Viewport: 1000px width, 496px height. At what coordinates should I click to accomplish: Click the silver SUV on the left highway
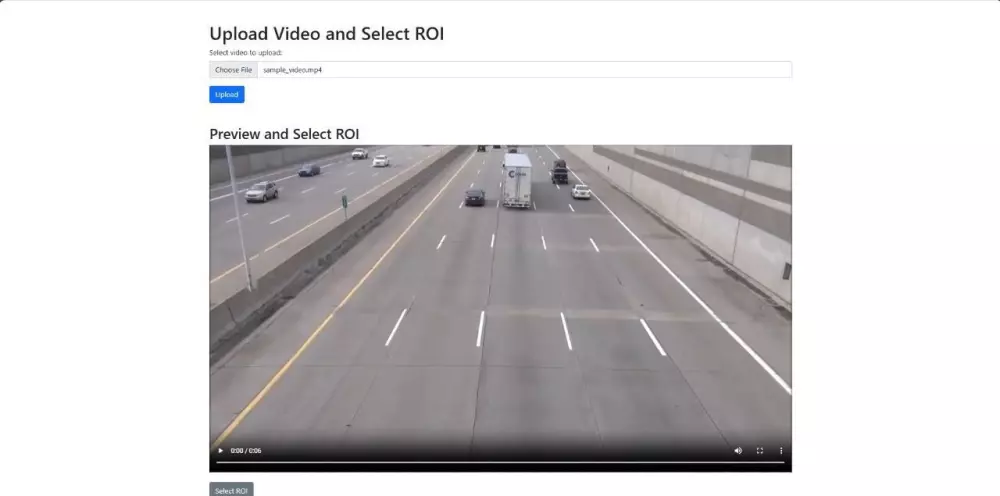[x=262, y=191]
